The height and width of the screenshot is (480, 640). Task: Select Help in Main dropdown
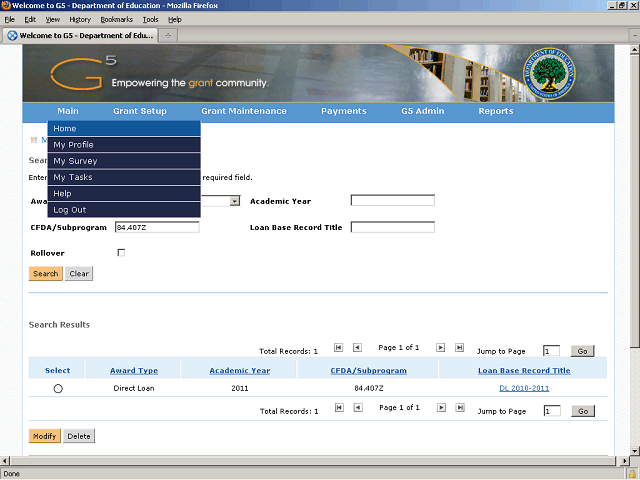(124, 194)
